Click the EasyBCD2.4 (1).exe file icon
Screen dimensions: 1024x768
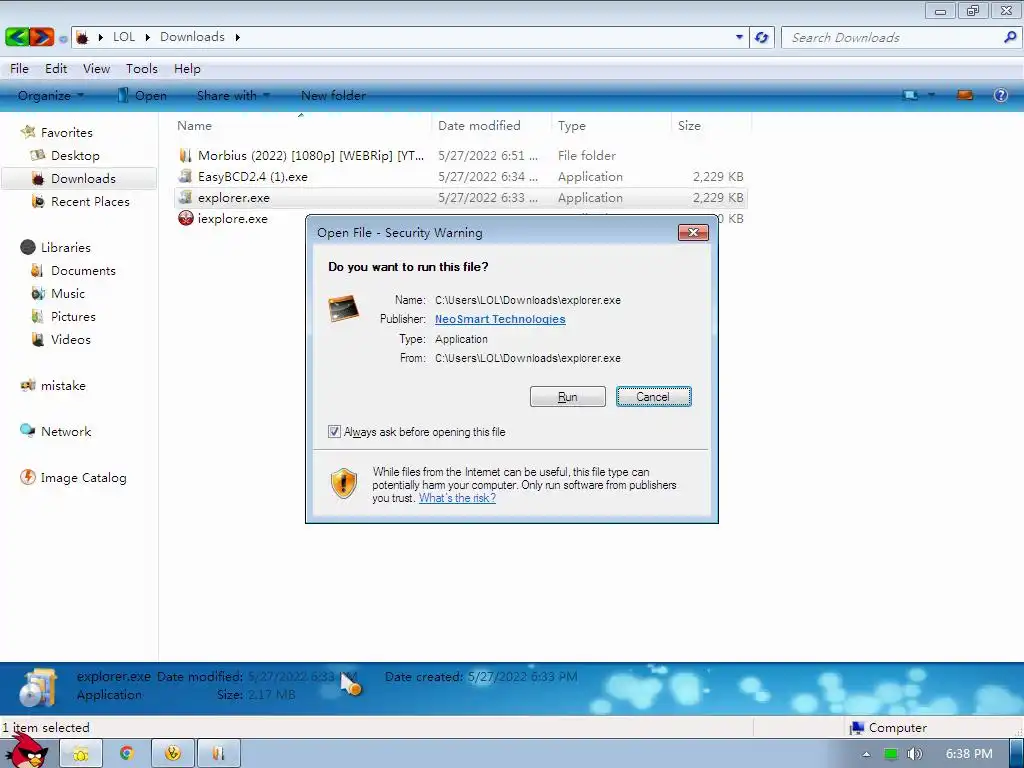(x=185, y=176)
